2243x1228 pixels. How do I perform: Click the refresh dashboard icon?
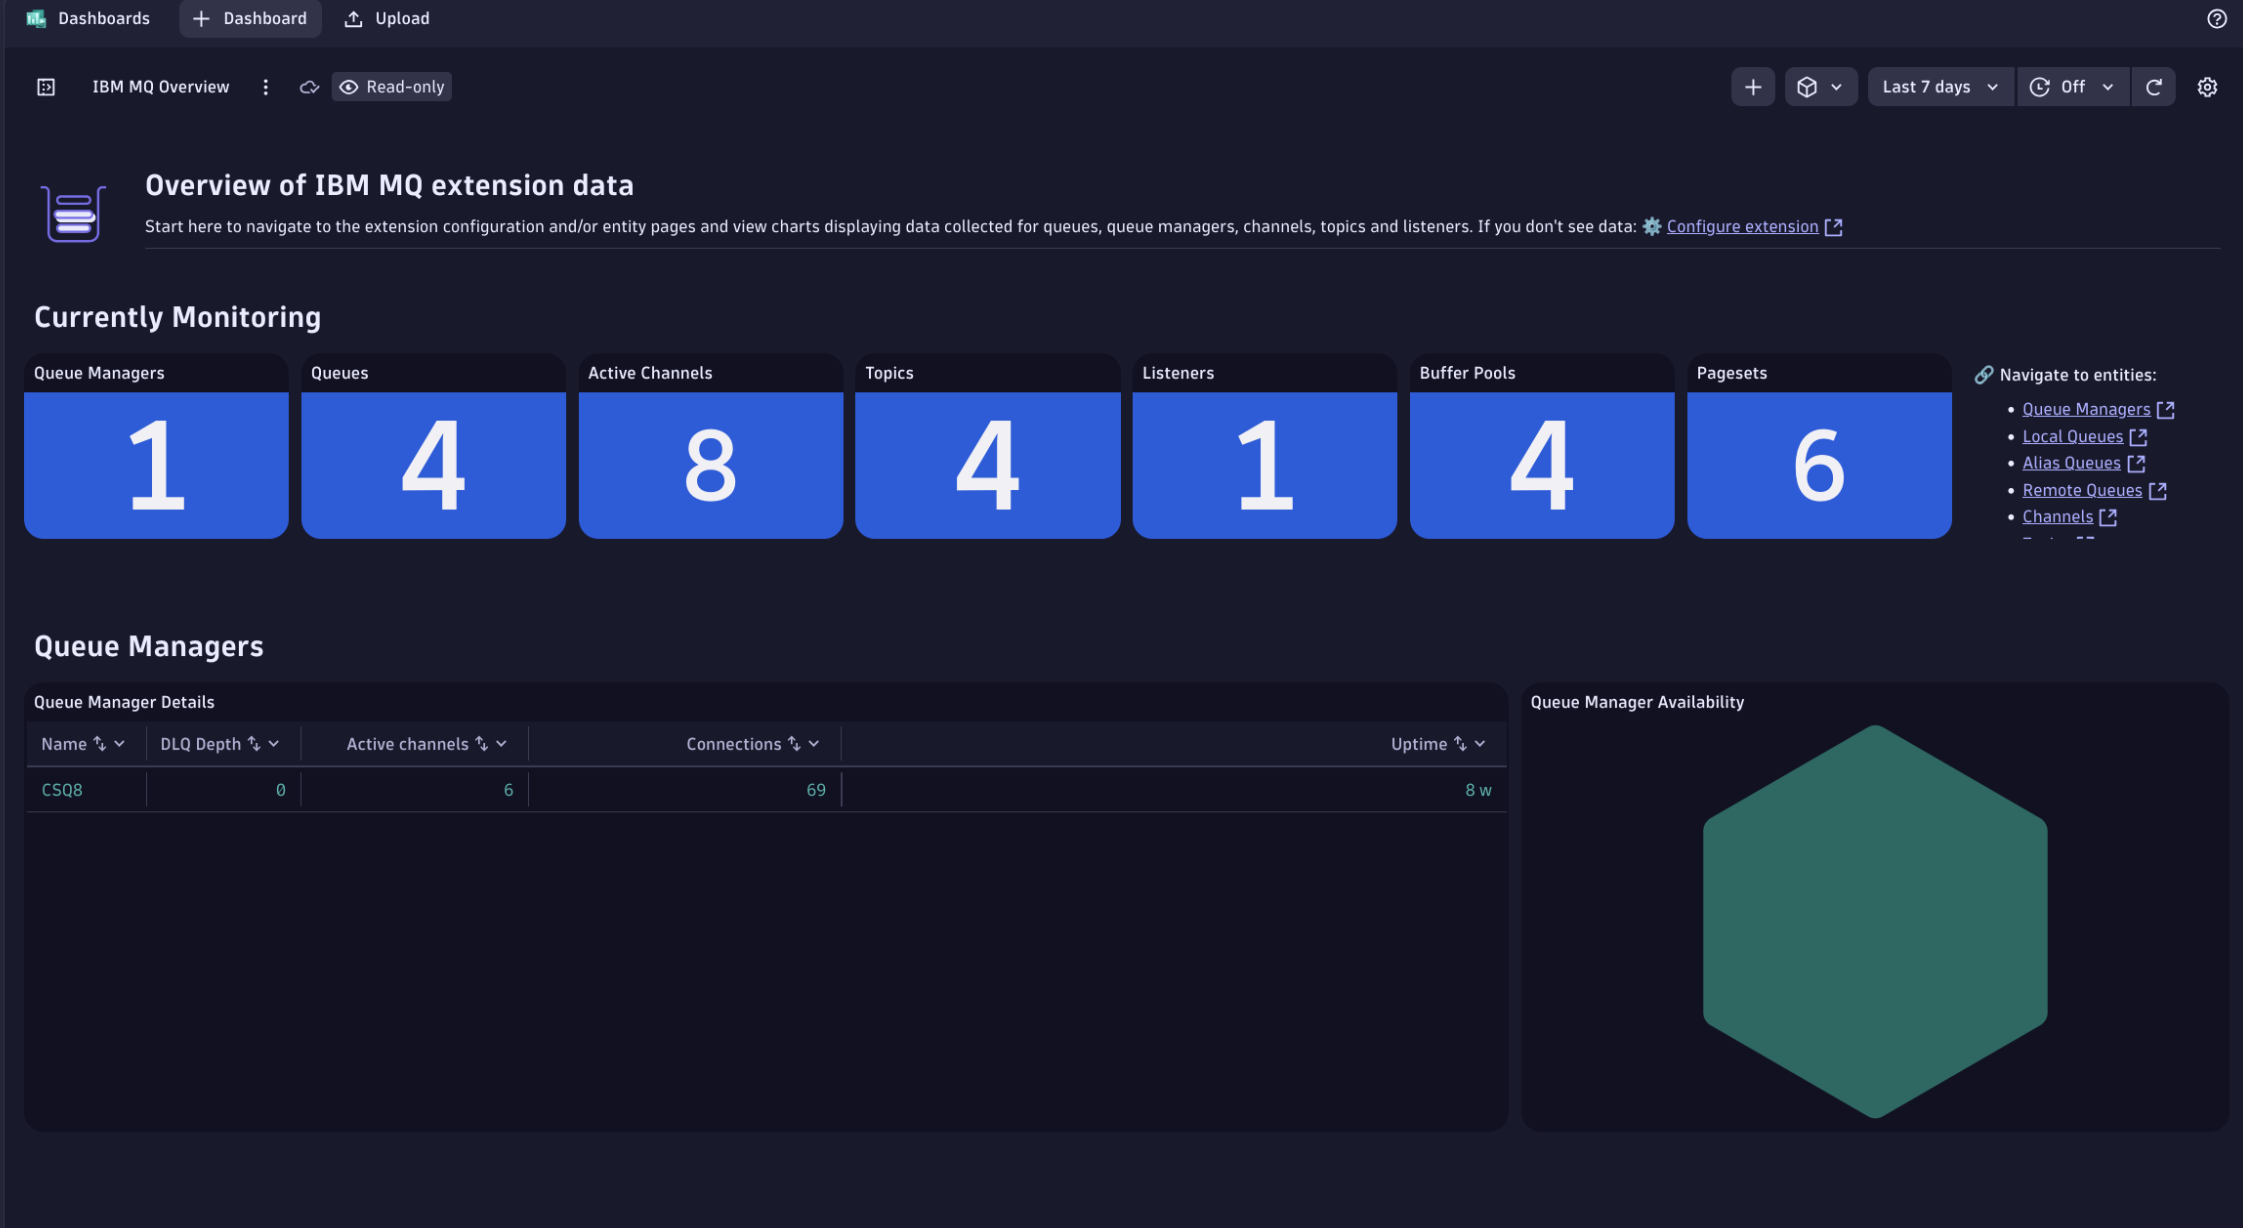[2154, 87]
